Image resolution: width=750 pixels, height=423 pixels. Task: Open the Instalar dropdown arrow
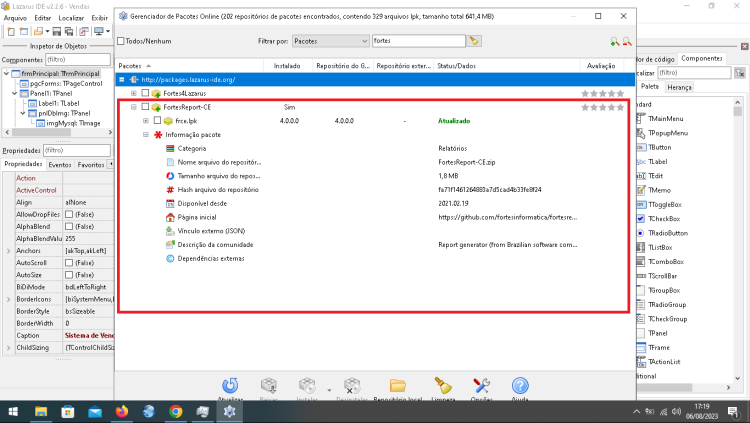(329, 390)
